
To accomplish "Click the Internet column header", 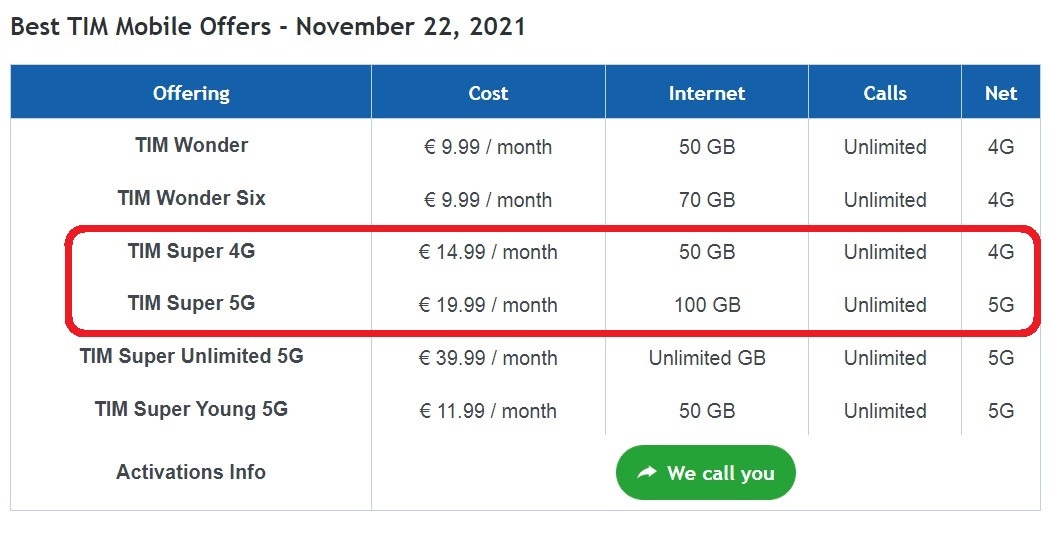I will (x=707, y=93).
